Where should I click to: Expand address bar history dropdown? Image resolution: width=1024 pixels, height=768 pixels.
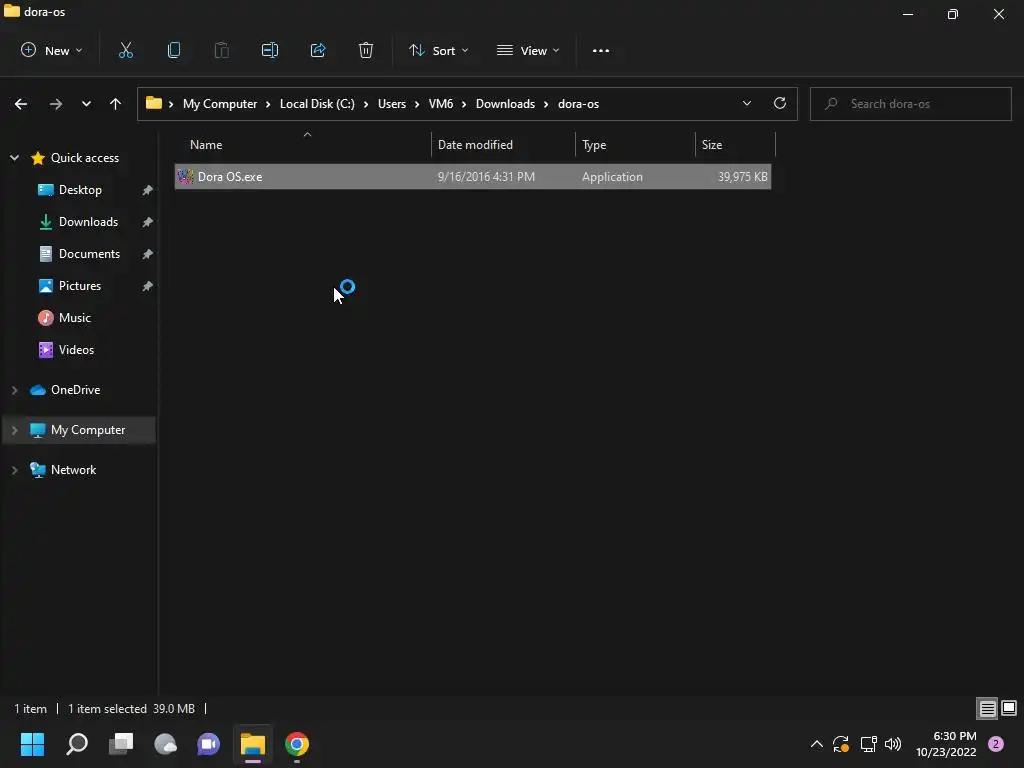(746, 104)
